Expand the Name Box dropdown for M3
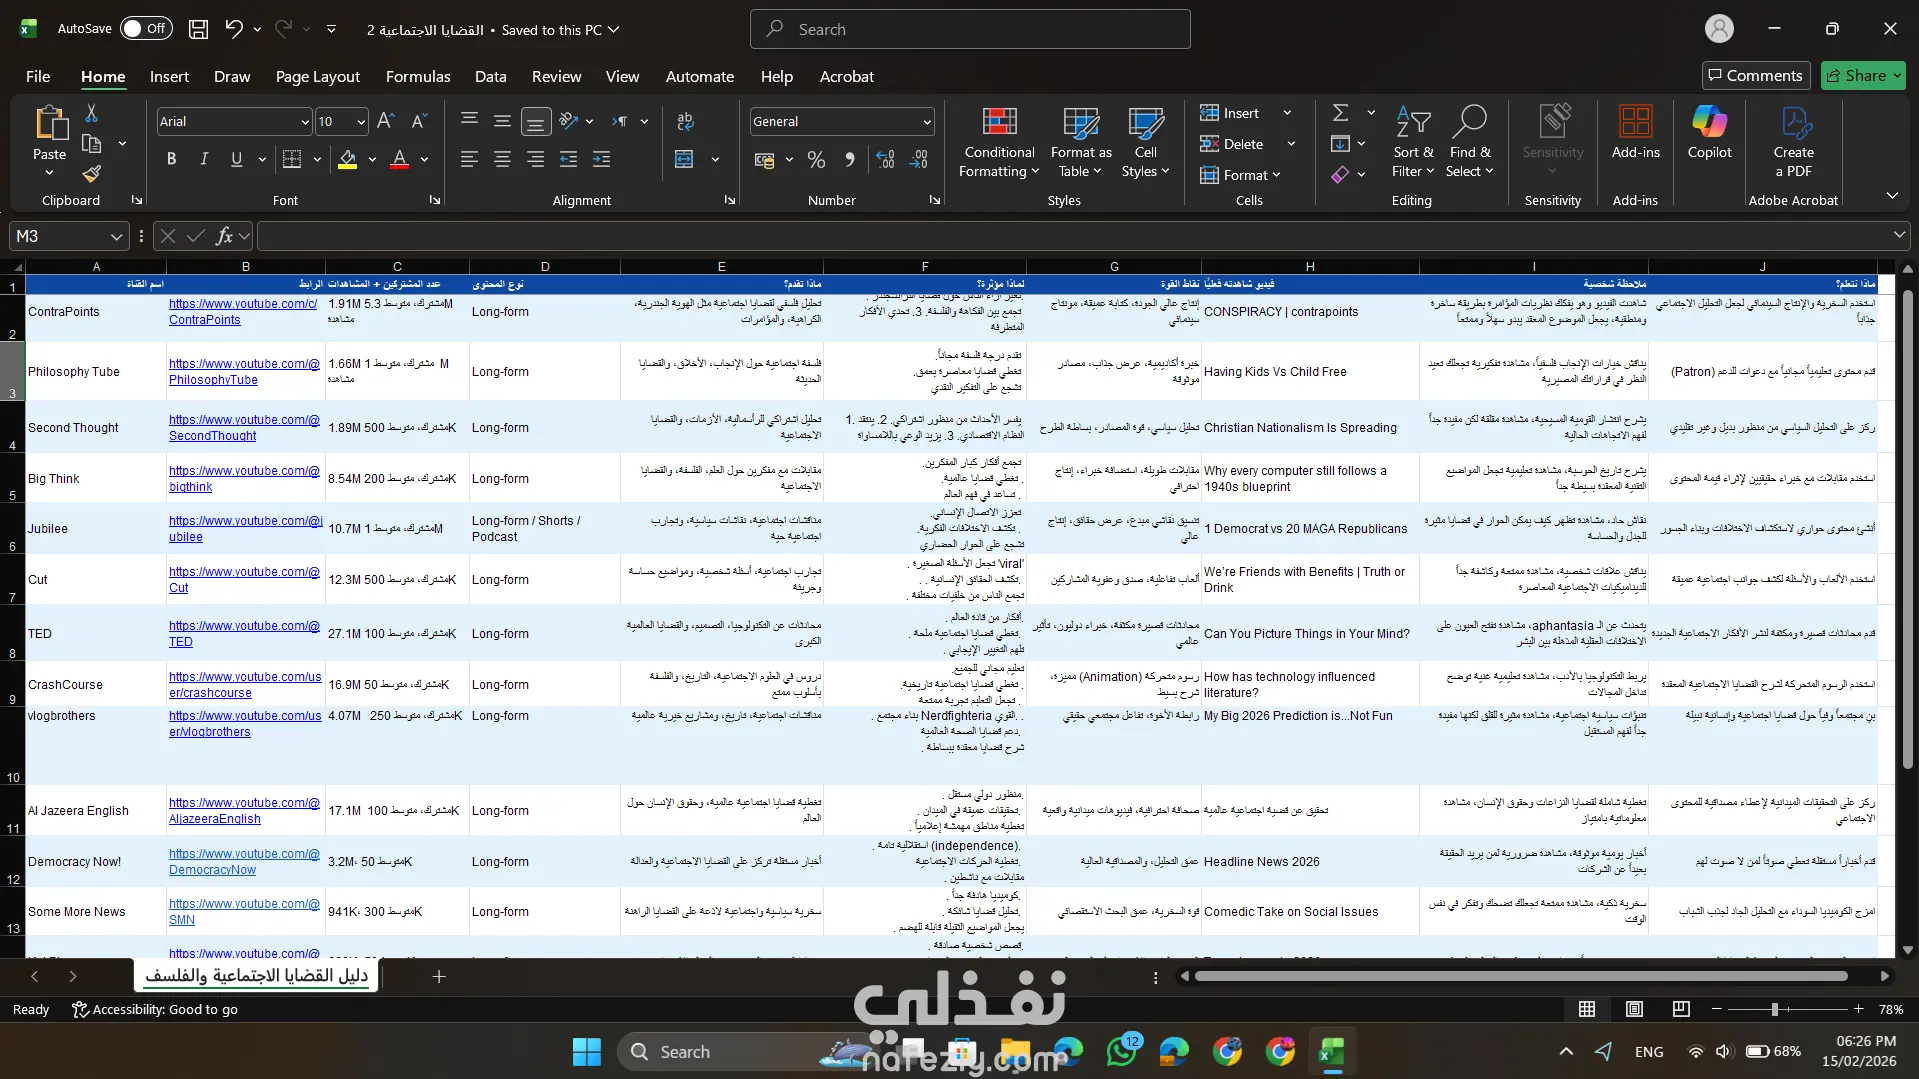The image size is (1919, 1079). [x=117, y=237]
